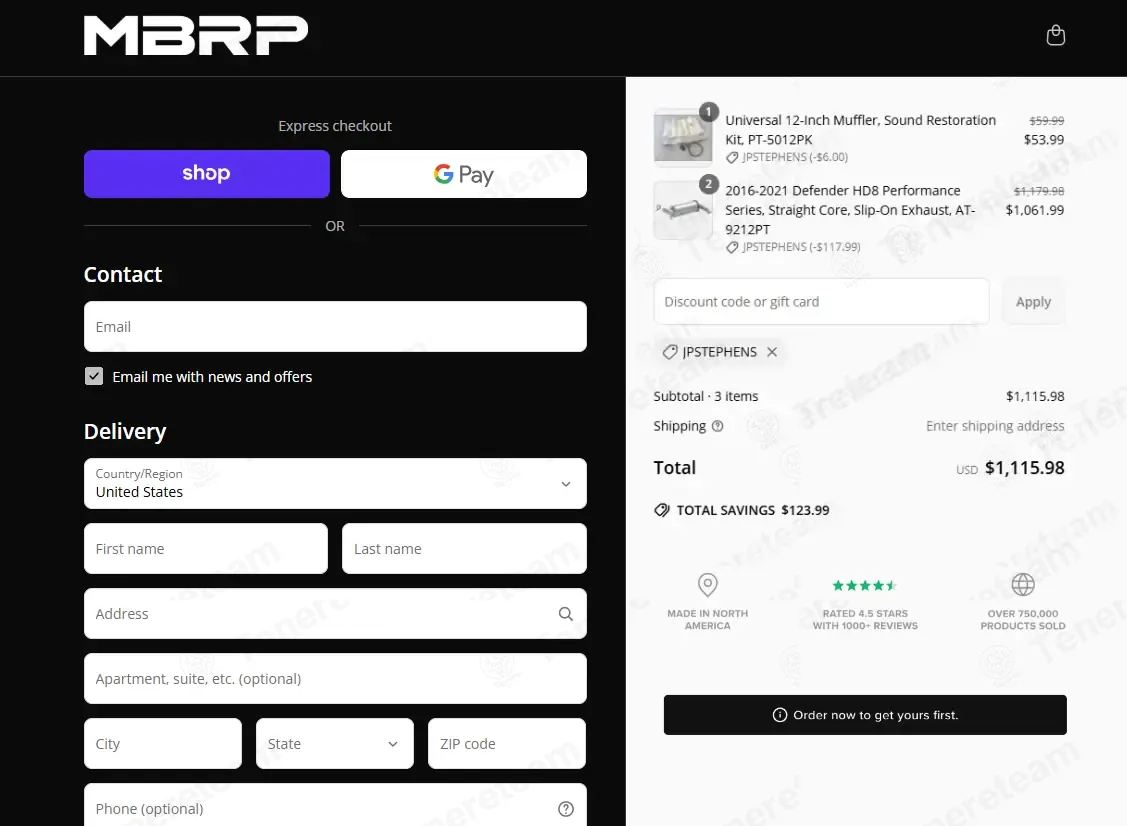Open the Country/Region dropdown
1127x826 pixels.
335,484
